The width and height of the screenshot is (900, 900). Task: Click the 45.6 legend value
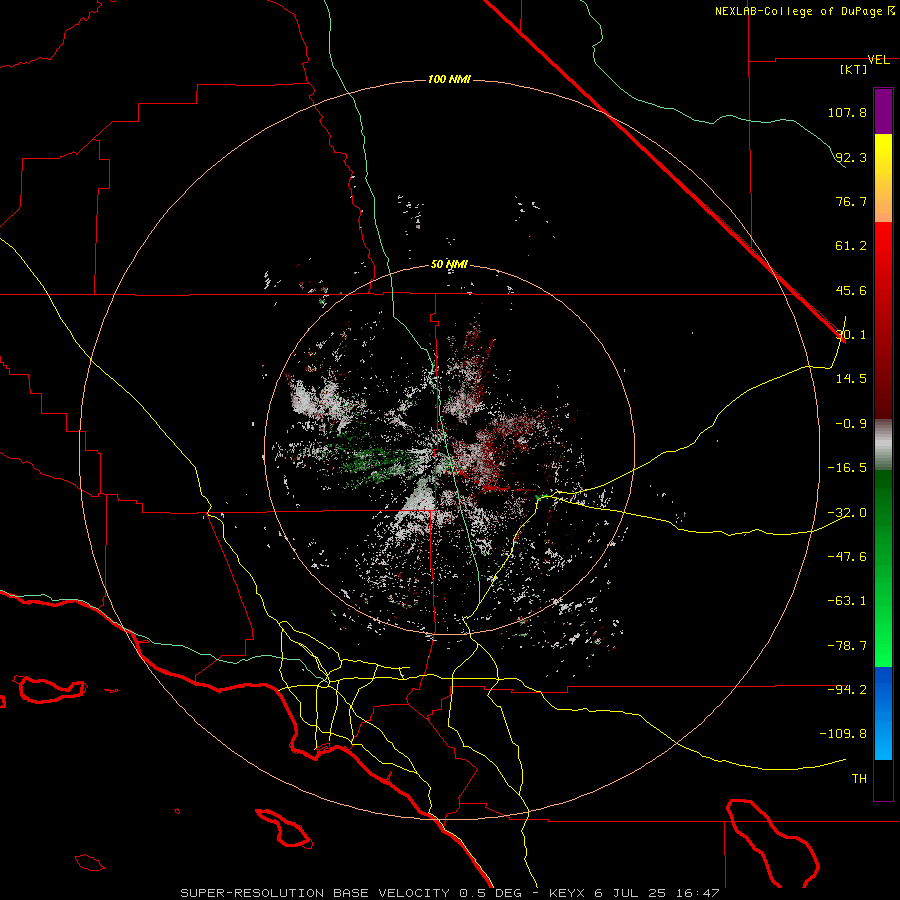pyautogui.click(x=851, y=290)
